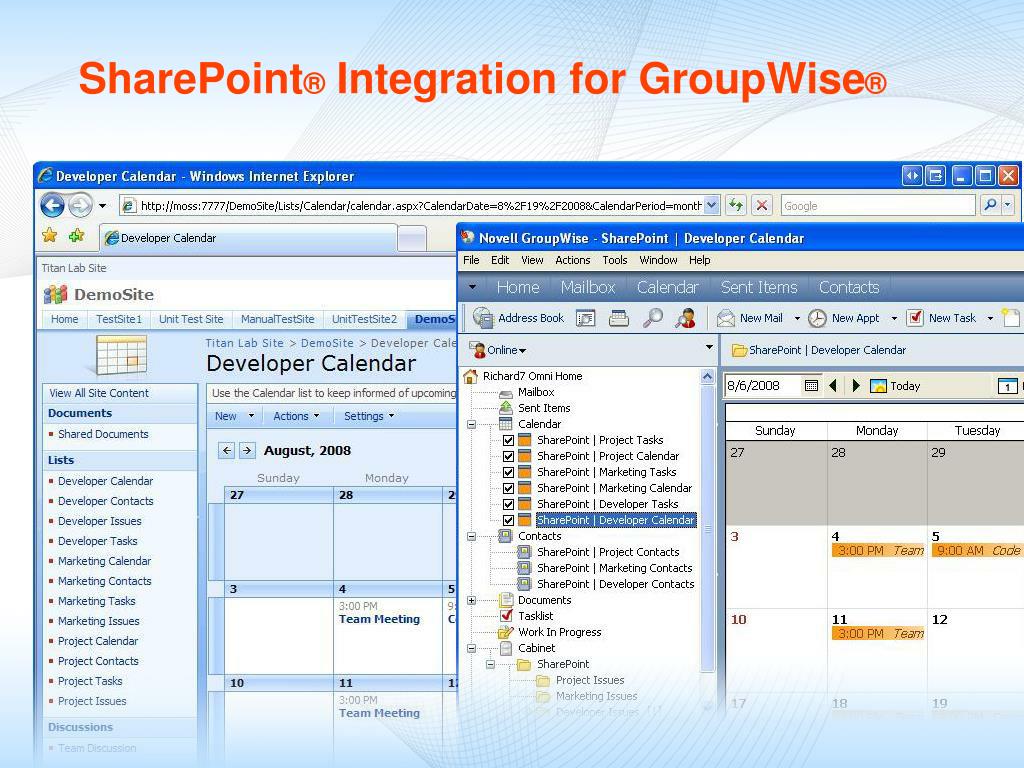
Task: Open Shared Documents link
Action: tap(103, 434)
